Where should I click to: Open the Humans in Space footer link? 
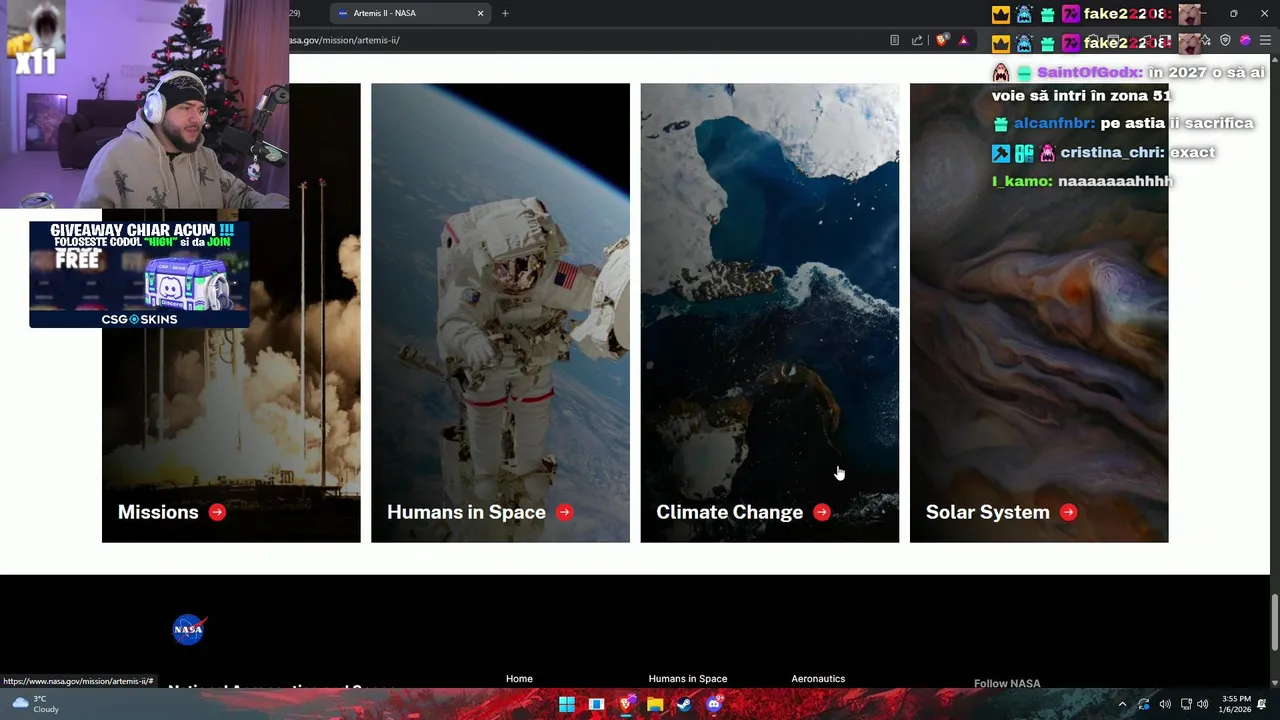(x=688, y=679)
